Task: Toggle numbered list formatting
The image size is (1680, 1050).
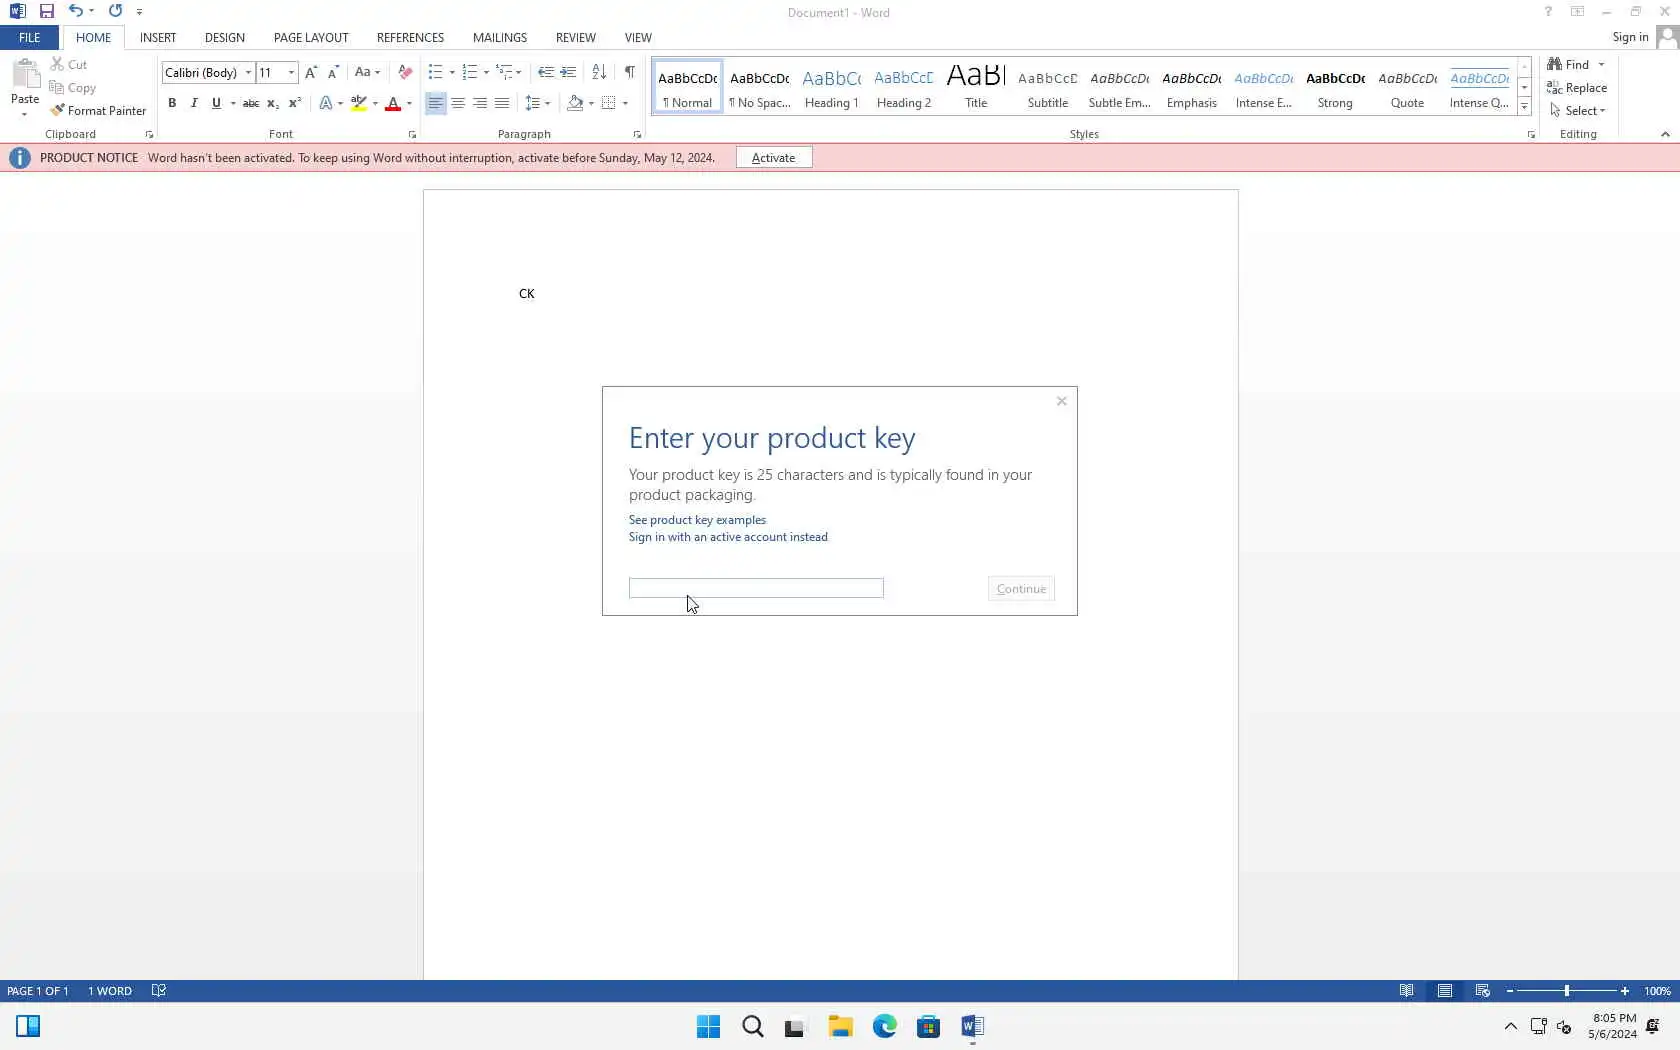Action: [469, 72]
